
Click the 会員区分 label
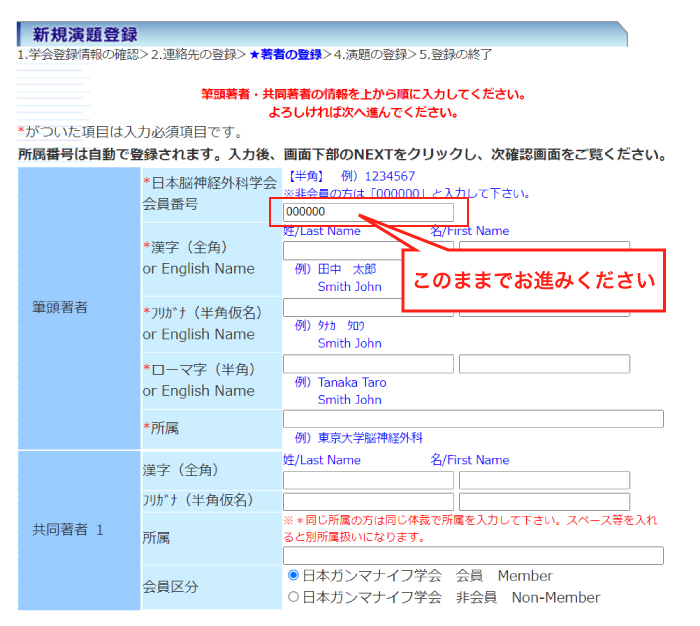coord(170,587)
